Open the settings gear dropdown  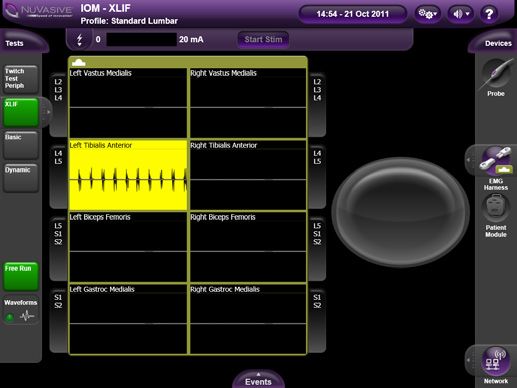(428, 14)
